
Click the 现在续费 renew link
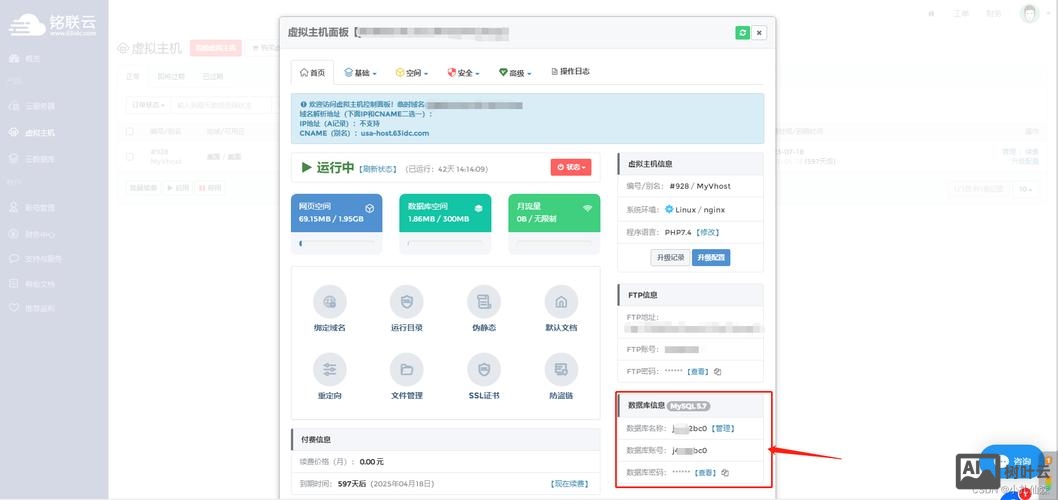point(569,484)
